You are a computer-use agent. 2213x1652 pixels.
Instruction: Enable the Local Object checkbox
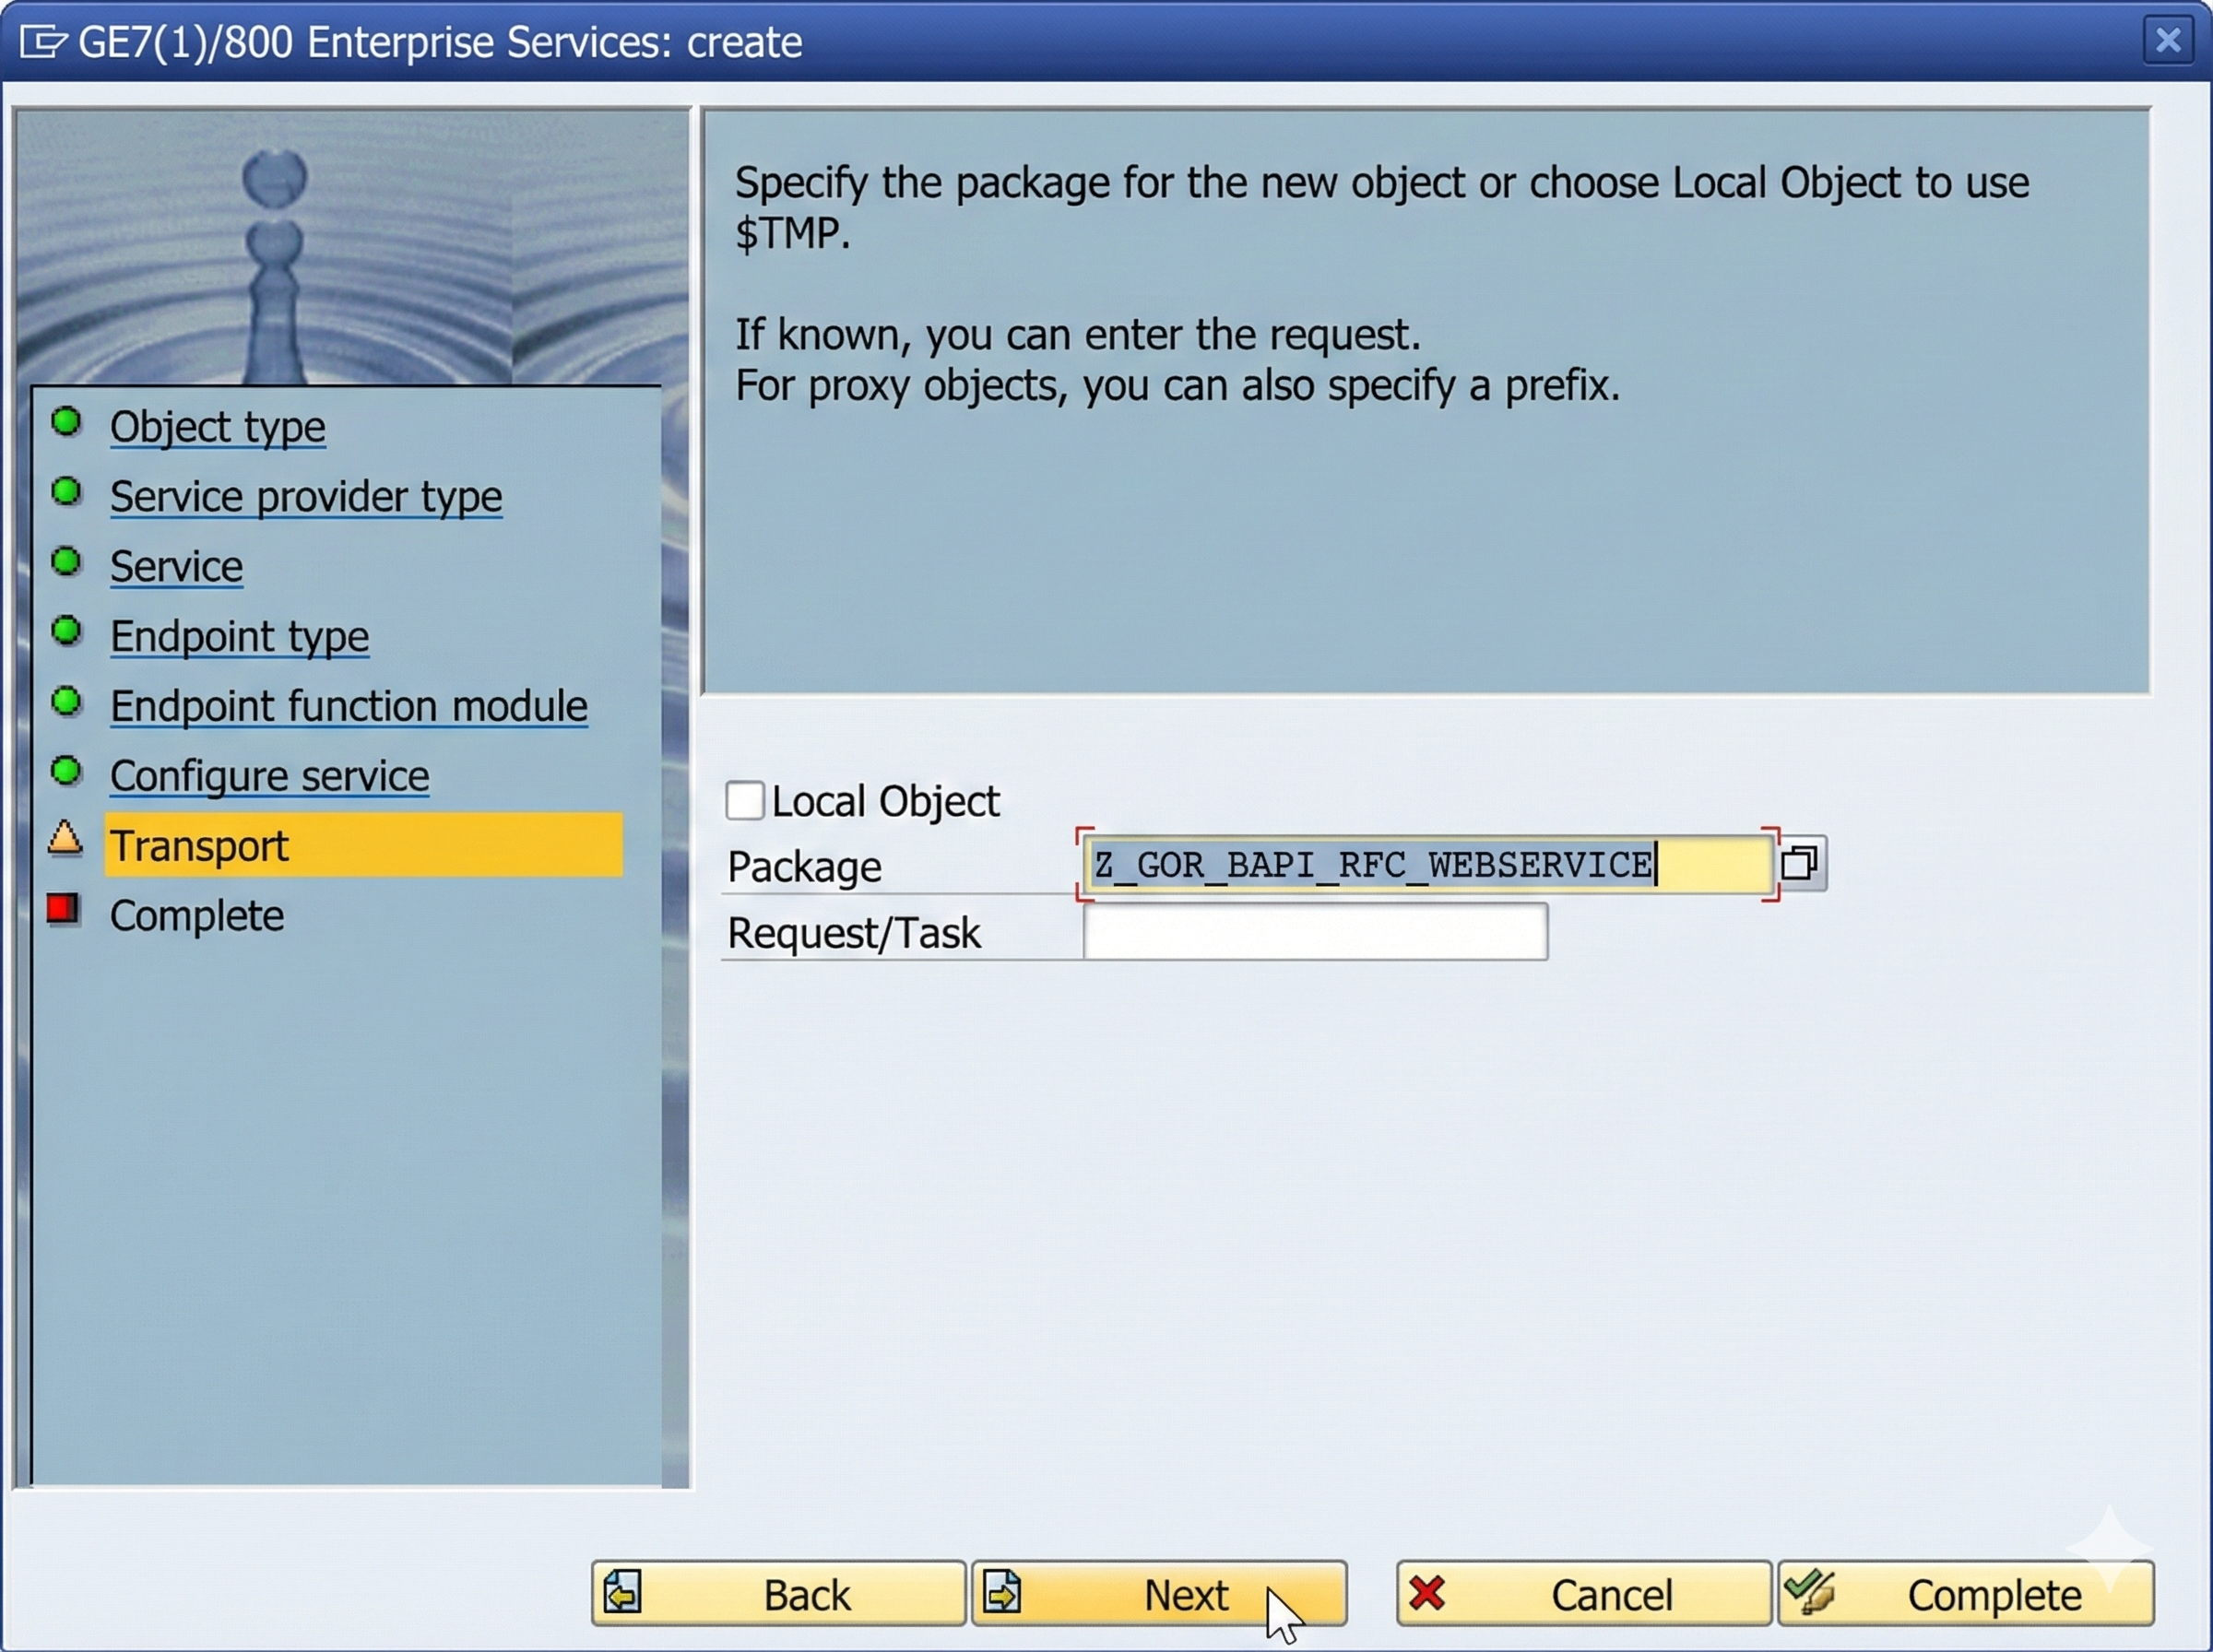pyautogui.click(x=745, y=801)
